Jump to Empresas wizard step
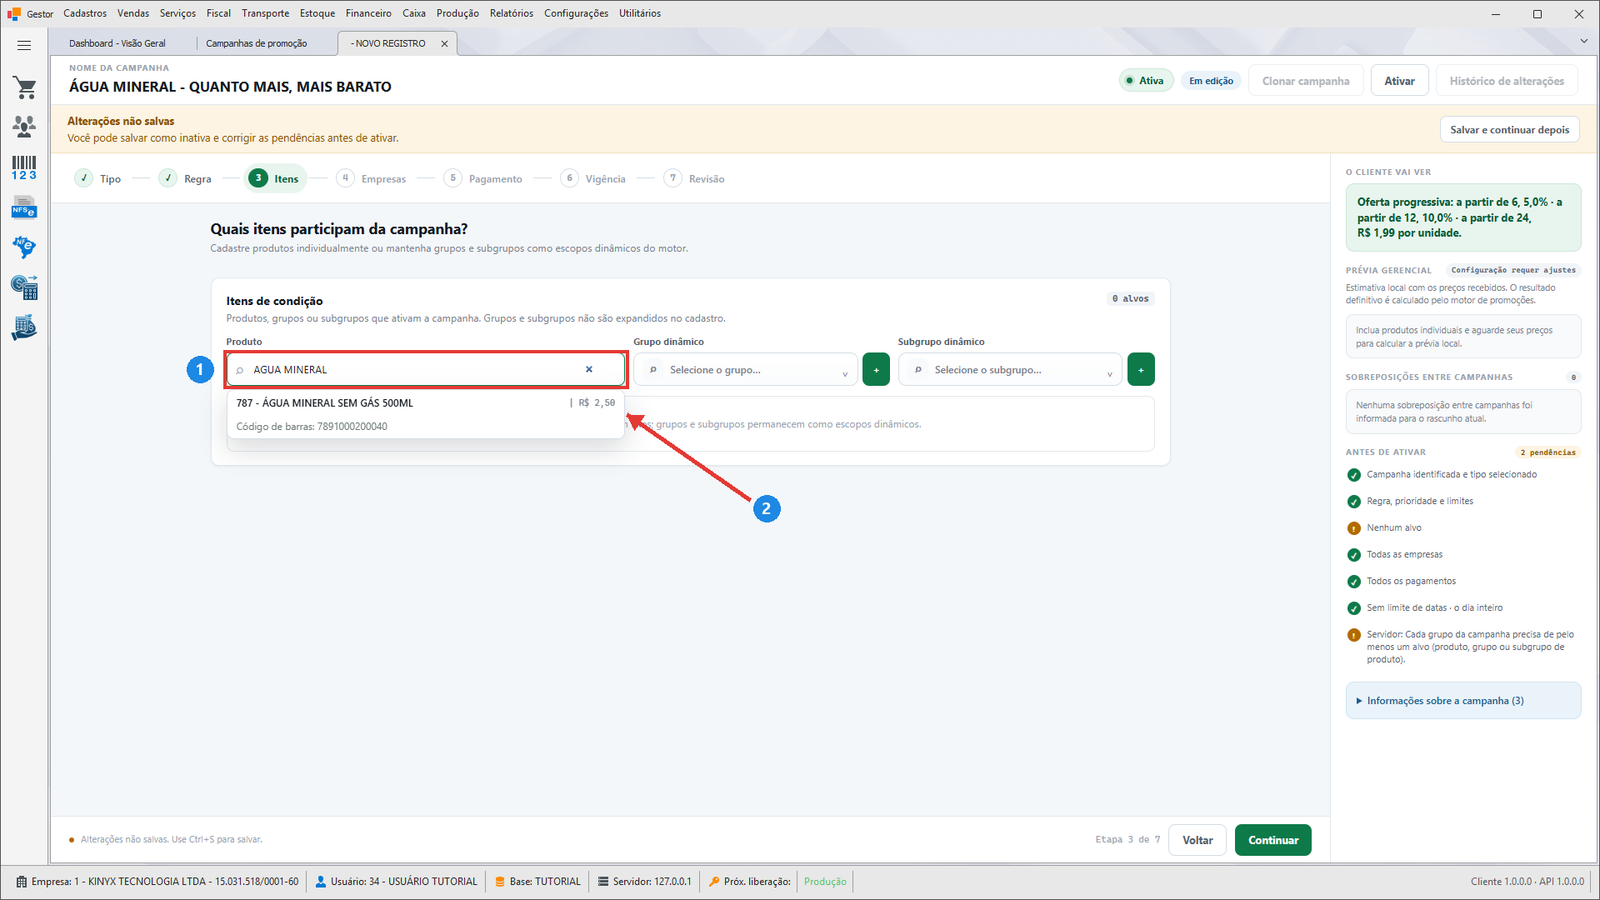 [x=372, y=178]
